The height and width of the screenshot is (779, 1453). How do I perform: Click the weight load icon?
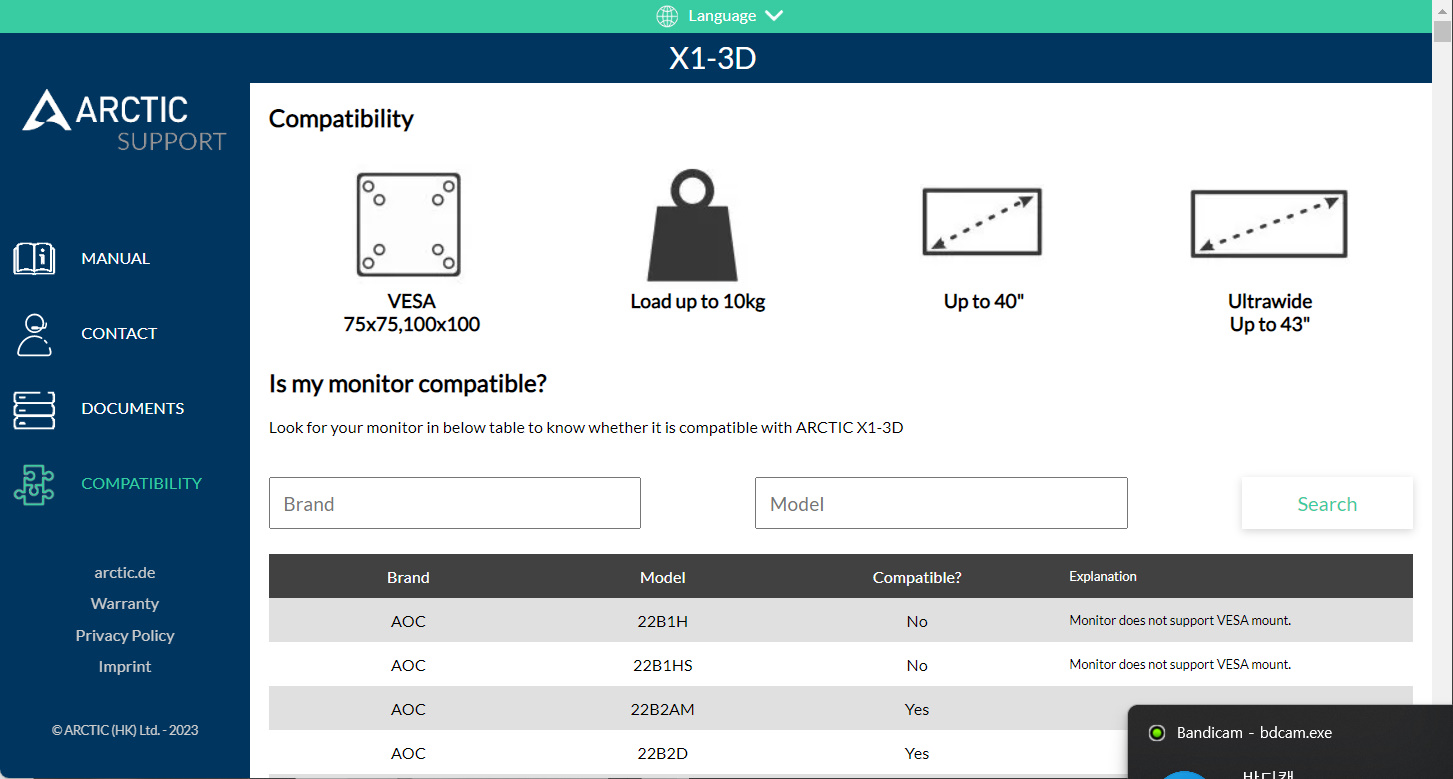[x=693, y=225]
